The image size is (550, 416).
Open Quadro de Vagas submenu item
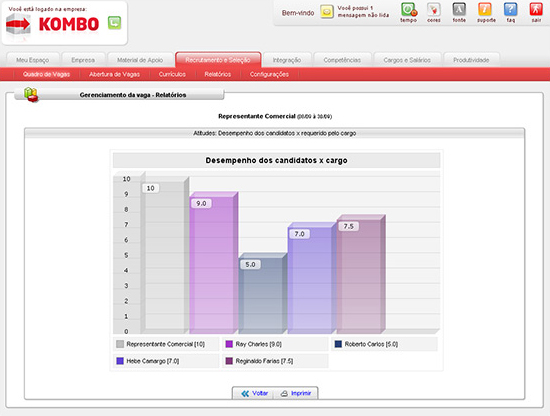point(46,74)
